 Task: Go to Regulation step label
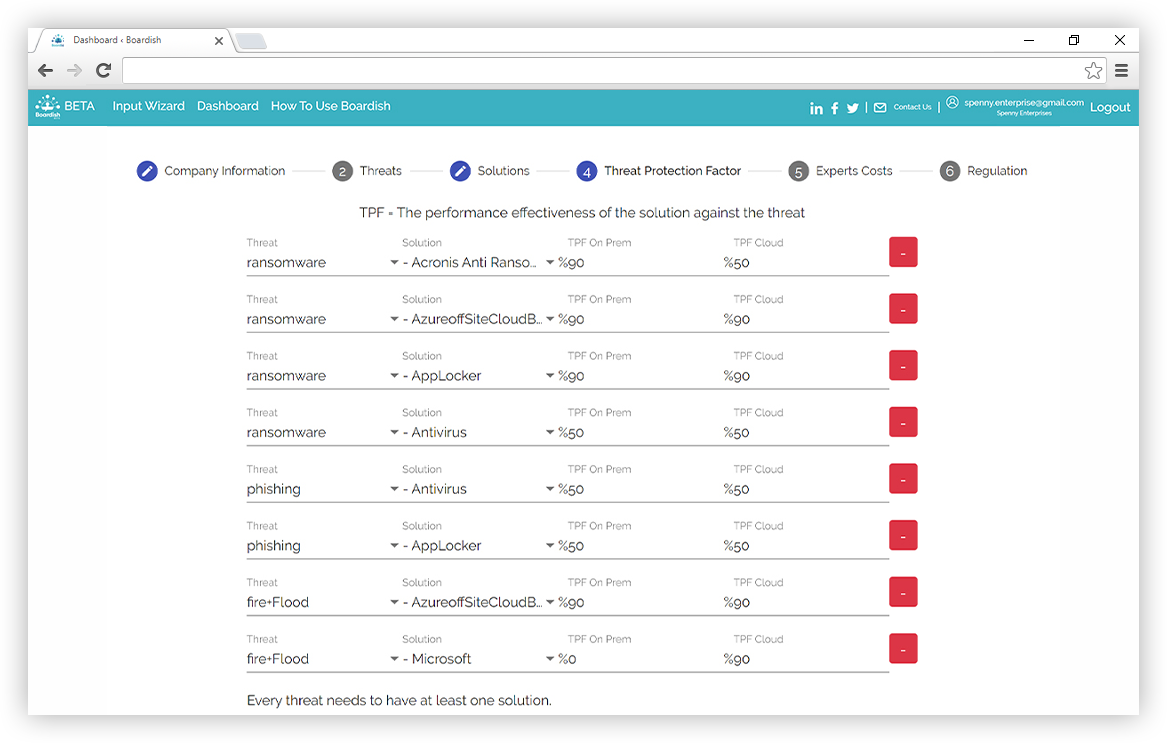[997, 171]
